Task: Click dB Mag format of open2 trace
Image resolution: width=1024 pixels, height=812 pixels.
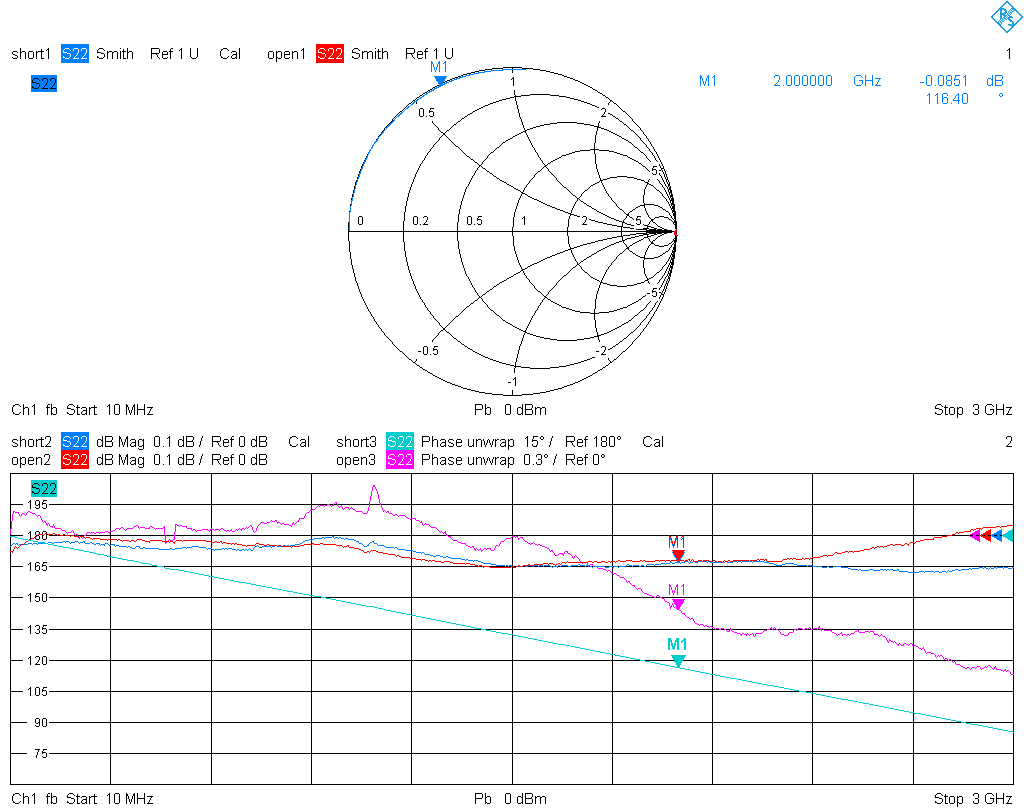Action: pos(120,460)
